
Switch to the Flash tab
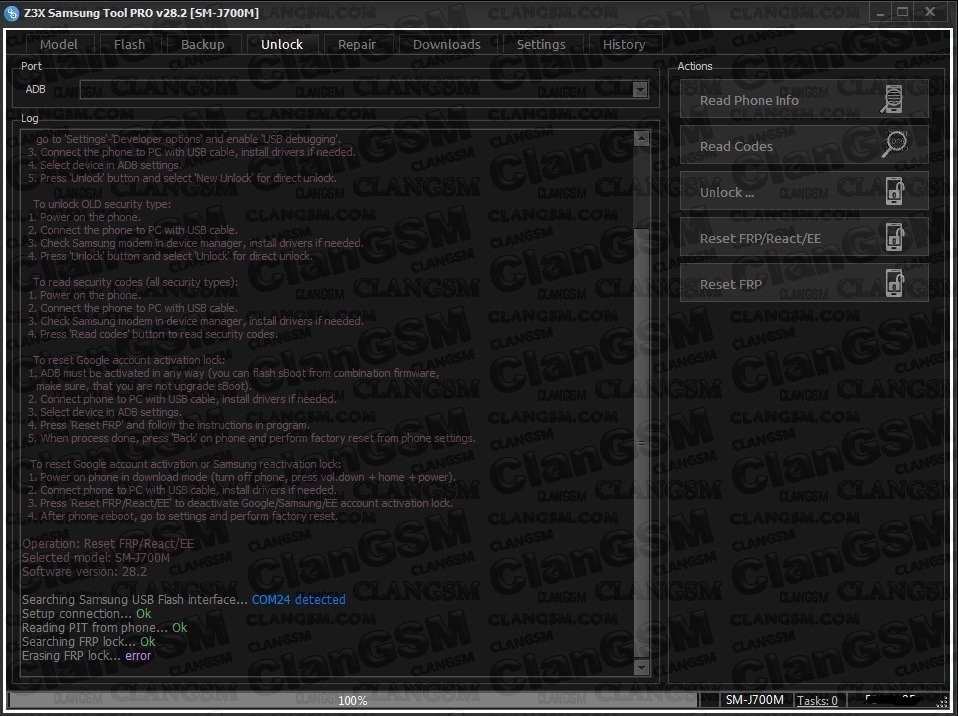(x=130, y=45)
